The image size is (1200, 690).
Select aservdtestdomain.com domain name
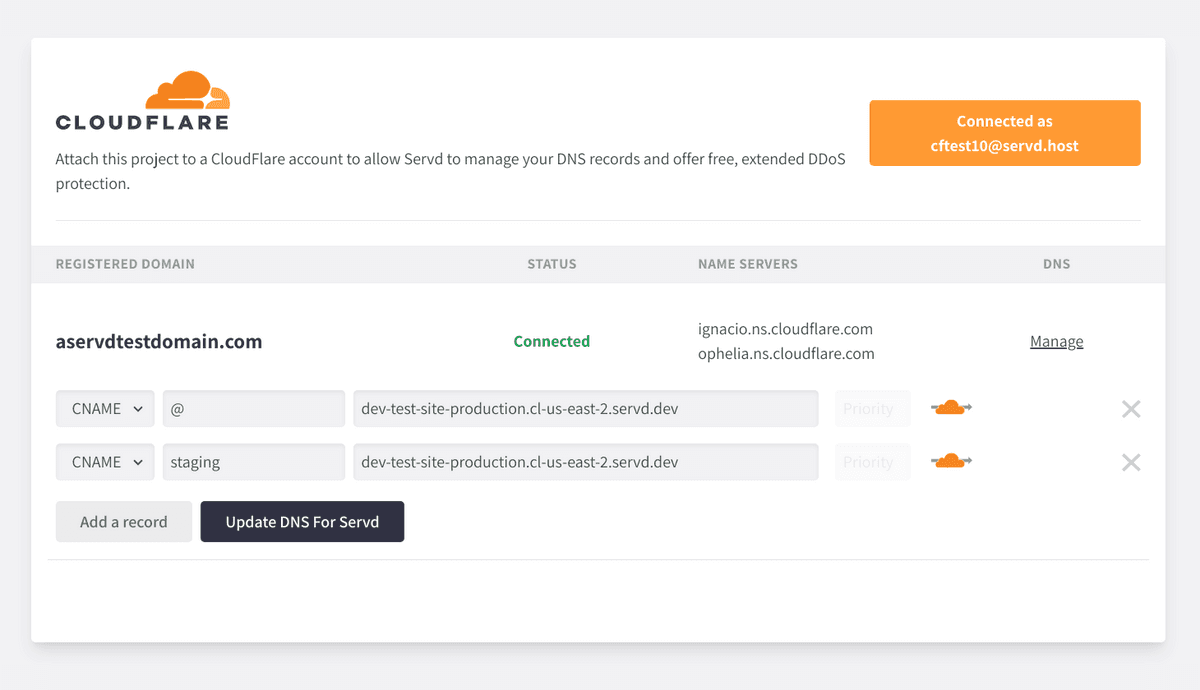159,341
